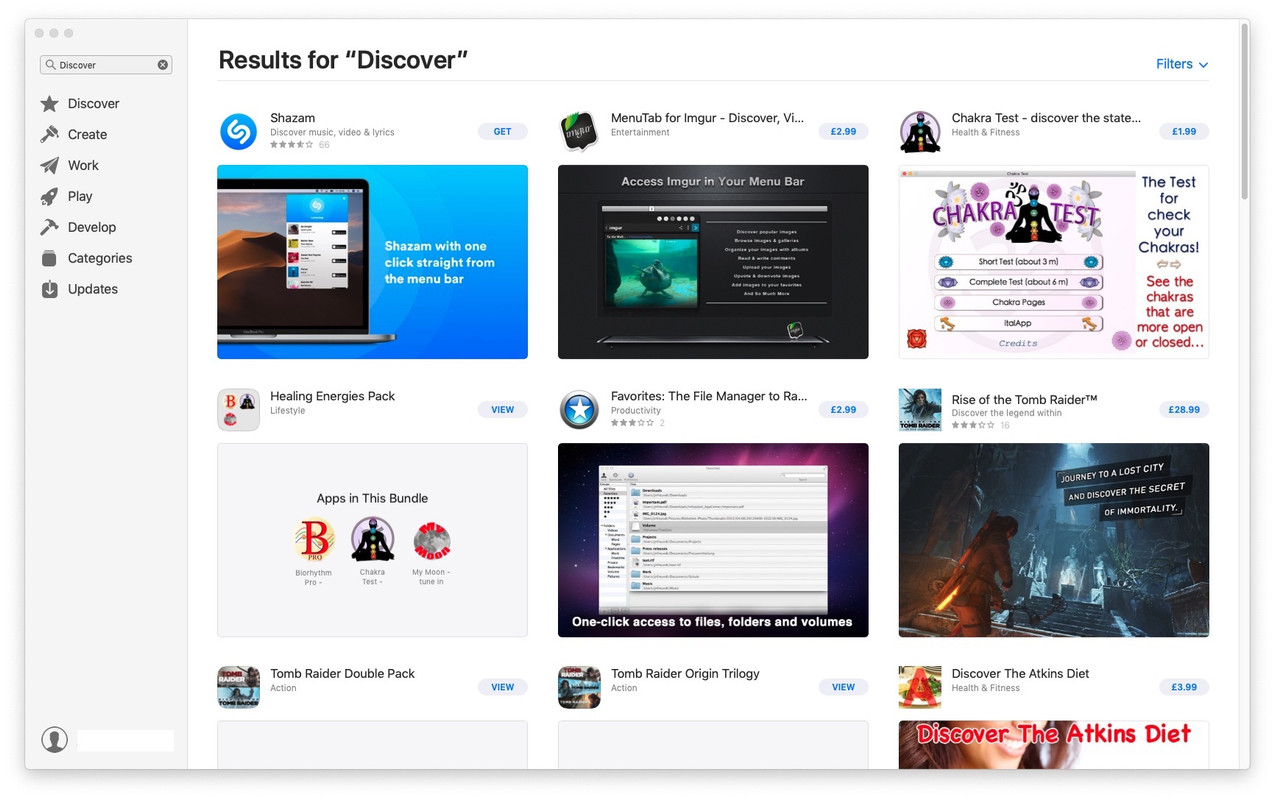
Task: Open the Healing Energies Pack title
Action: pyautogui.click(x=332, y=397)
